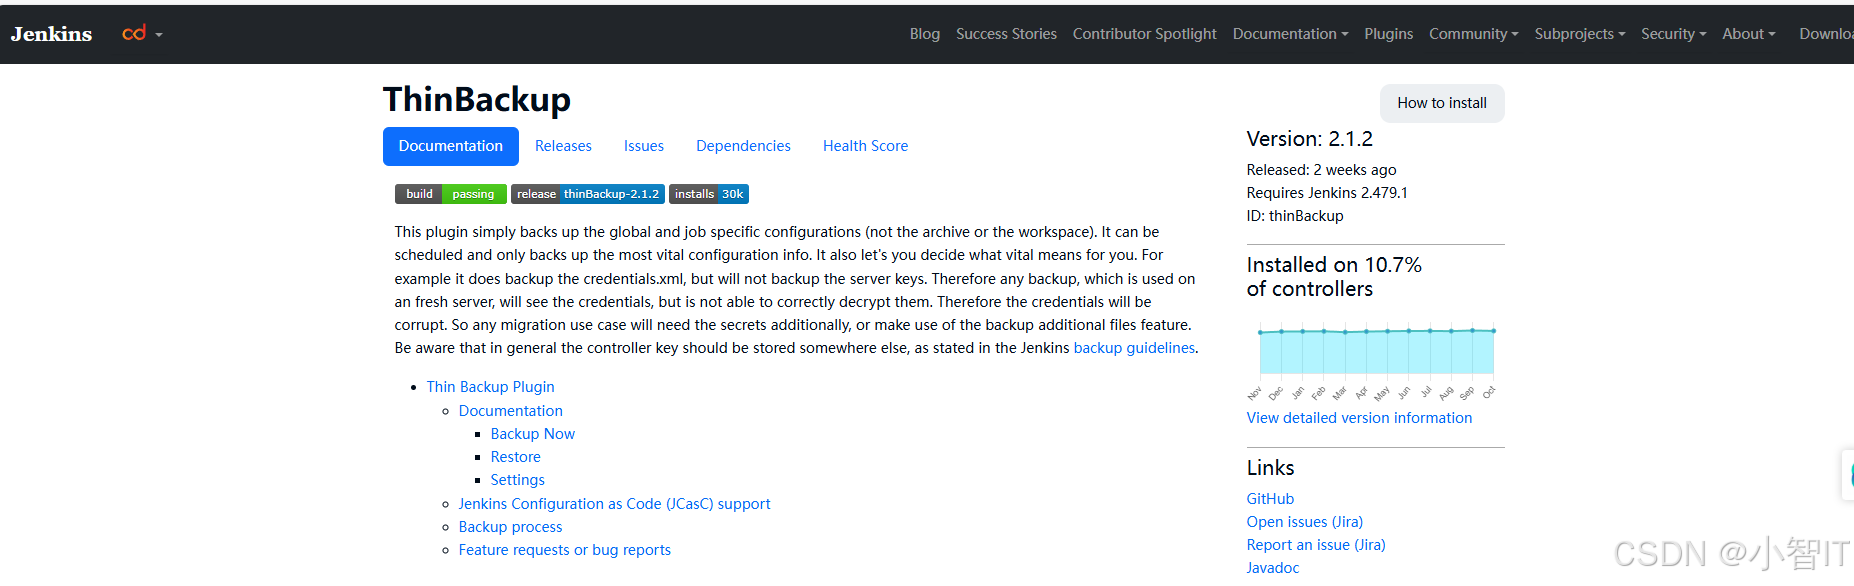Open Contributor Spotlight
Screen dimensions: 1854x586
point(1144,34)
